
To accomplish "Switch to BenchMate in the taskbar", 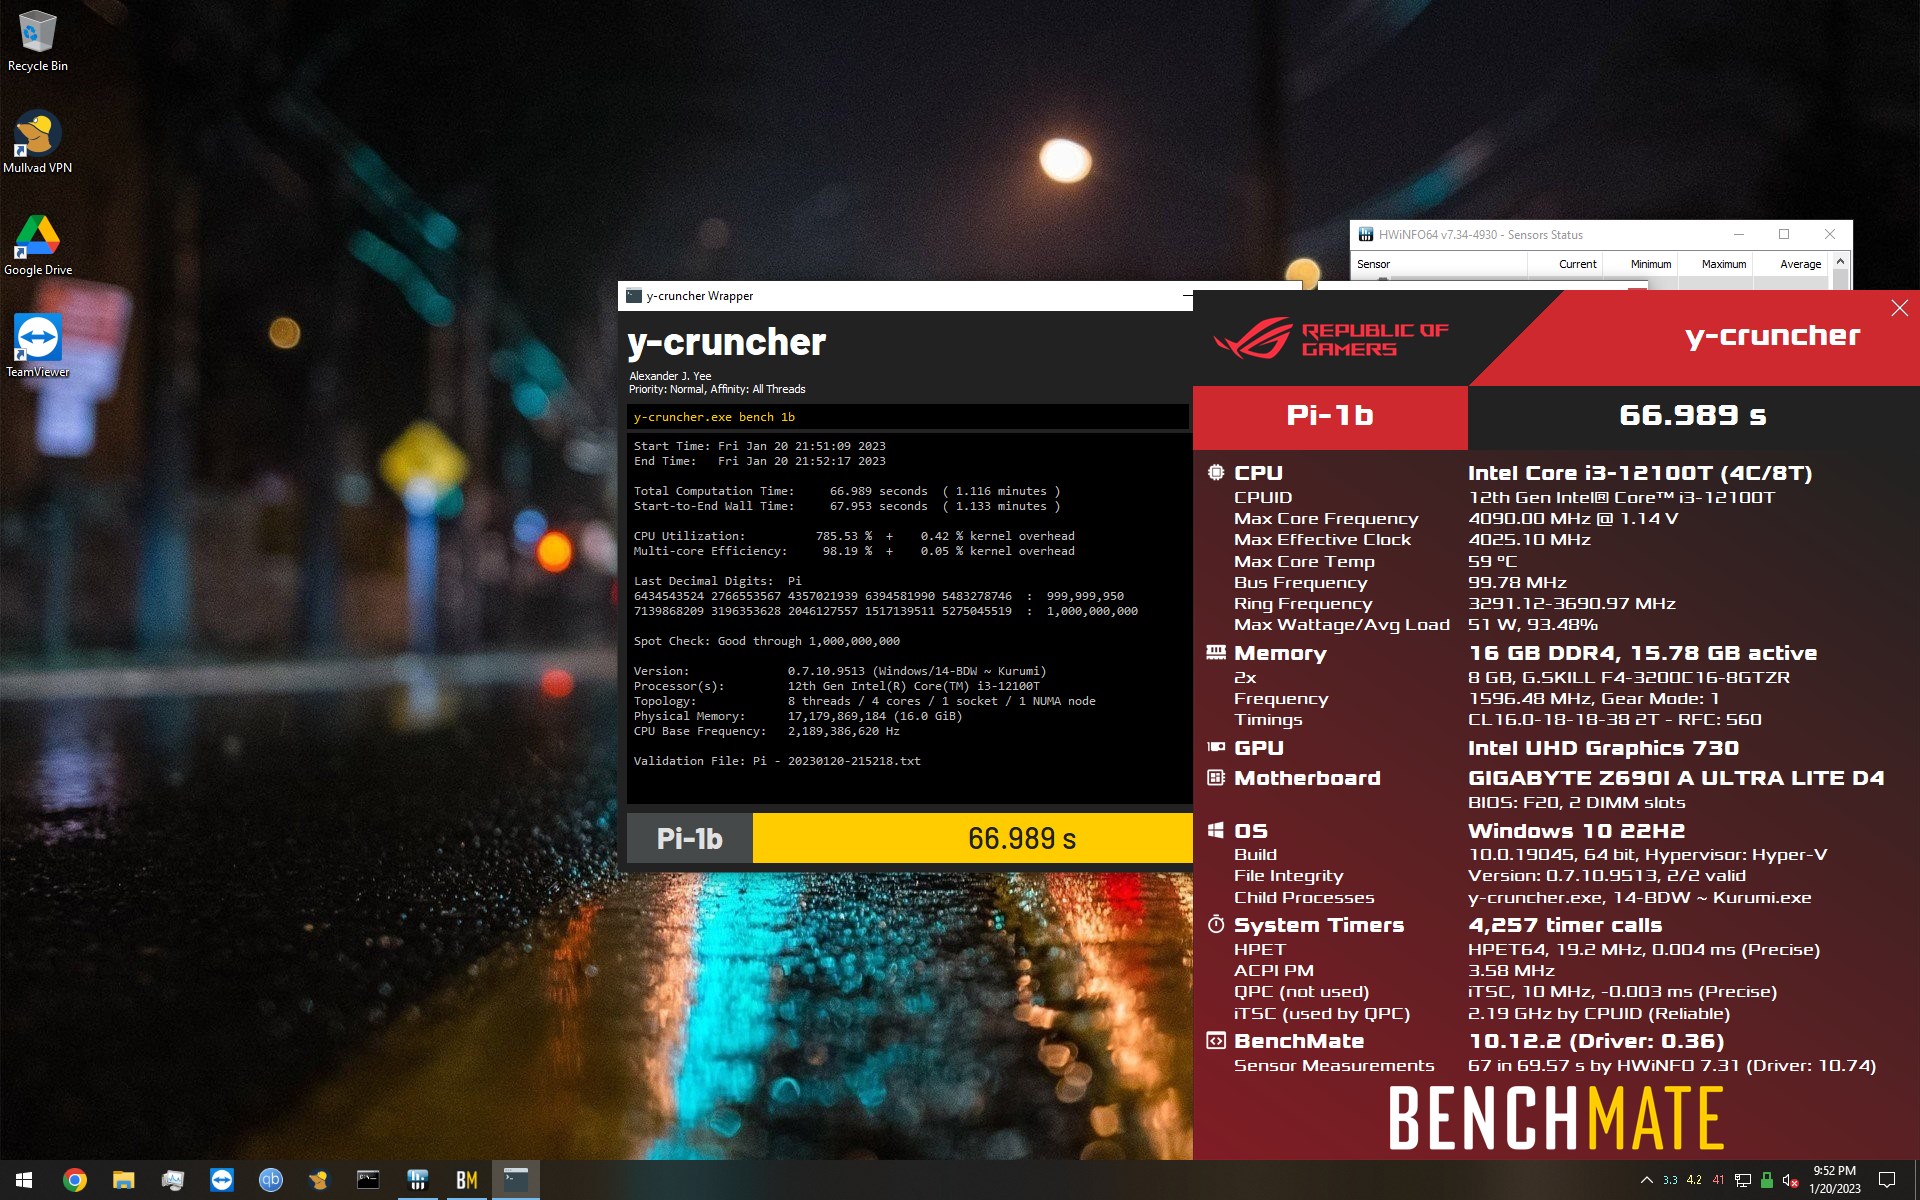I will click(466, 1180).
